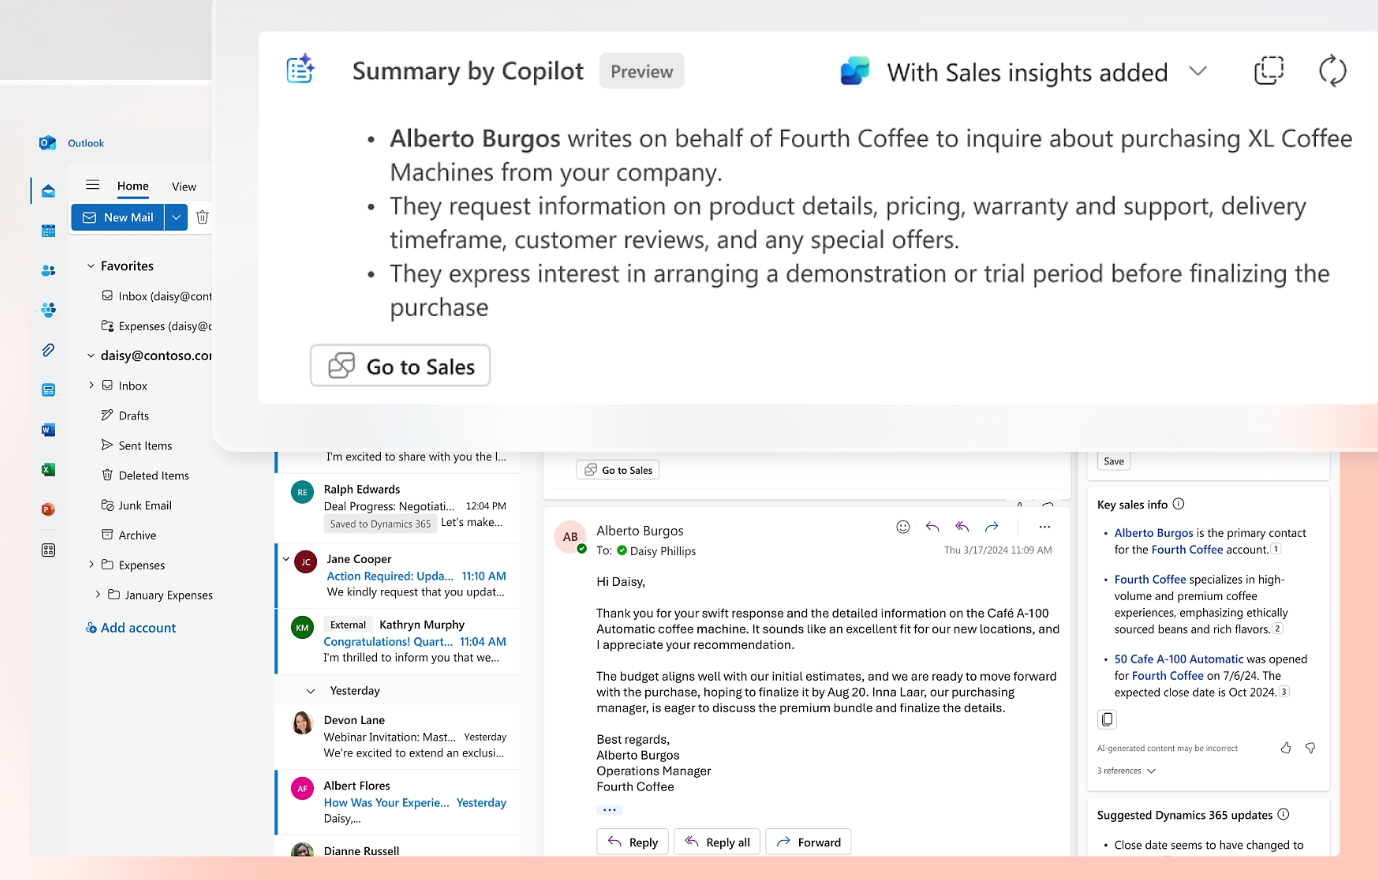Switch to the View tab
The height and width of the screenshot is (880, 1378).
[x=184, y=186]
